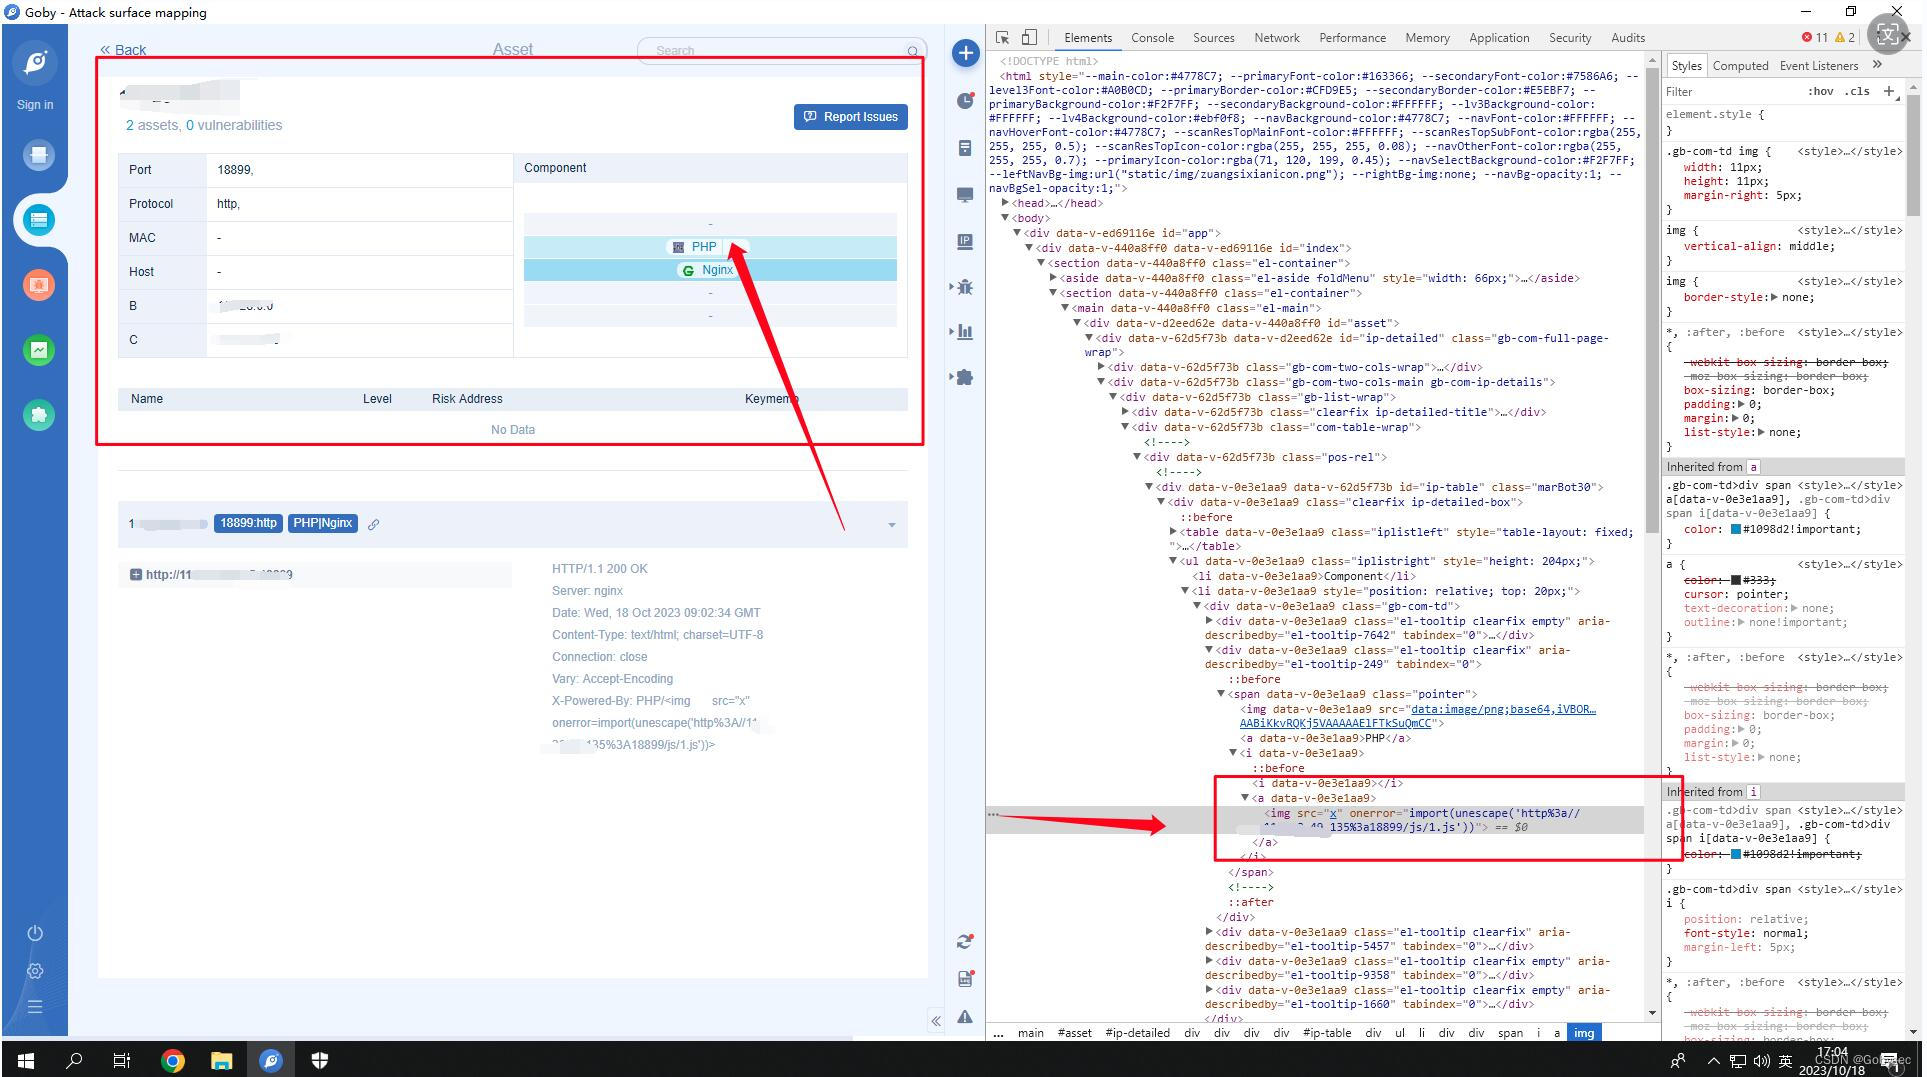Open the IP icon in right toolbar

click(x=965, y=242)
